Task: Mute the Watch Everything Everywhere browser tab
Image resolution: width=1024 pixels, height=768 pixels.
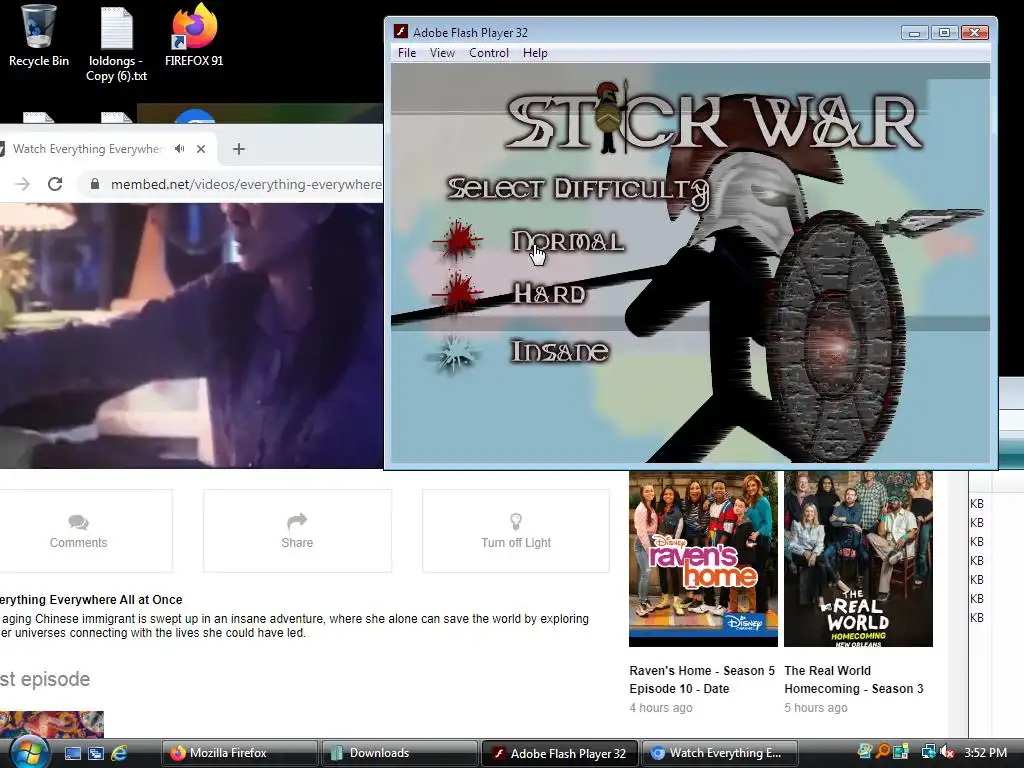Action: [x=179, y=149]
